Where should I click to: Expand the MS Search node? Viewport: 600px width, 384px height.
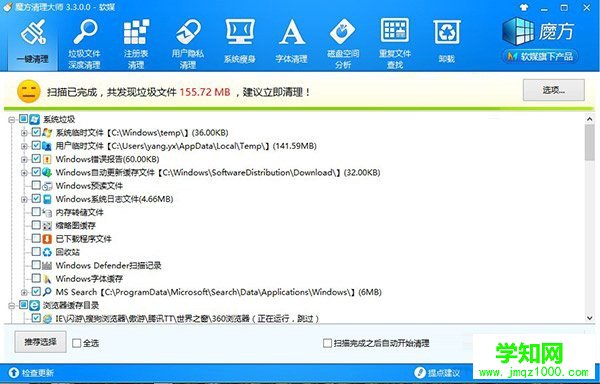(x=24, y=293)
